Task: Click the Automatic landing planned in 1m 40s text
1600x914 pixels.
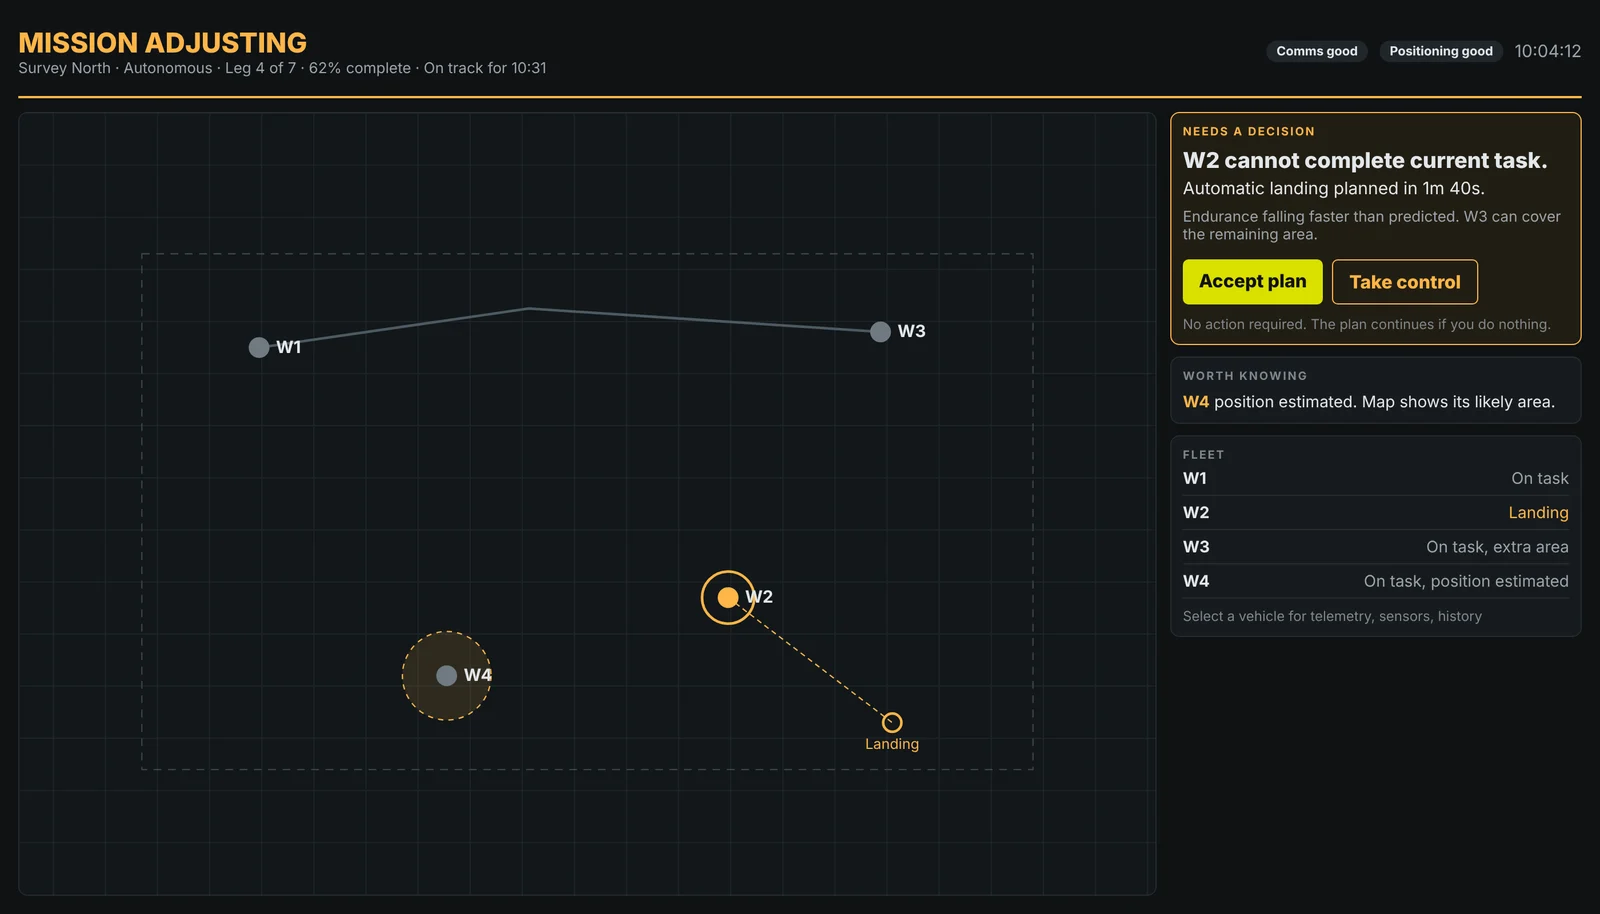Action: pos(1333,188)
